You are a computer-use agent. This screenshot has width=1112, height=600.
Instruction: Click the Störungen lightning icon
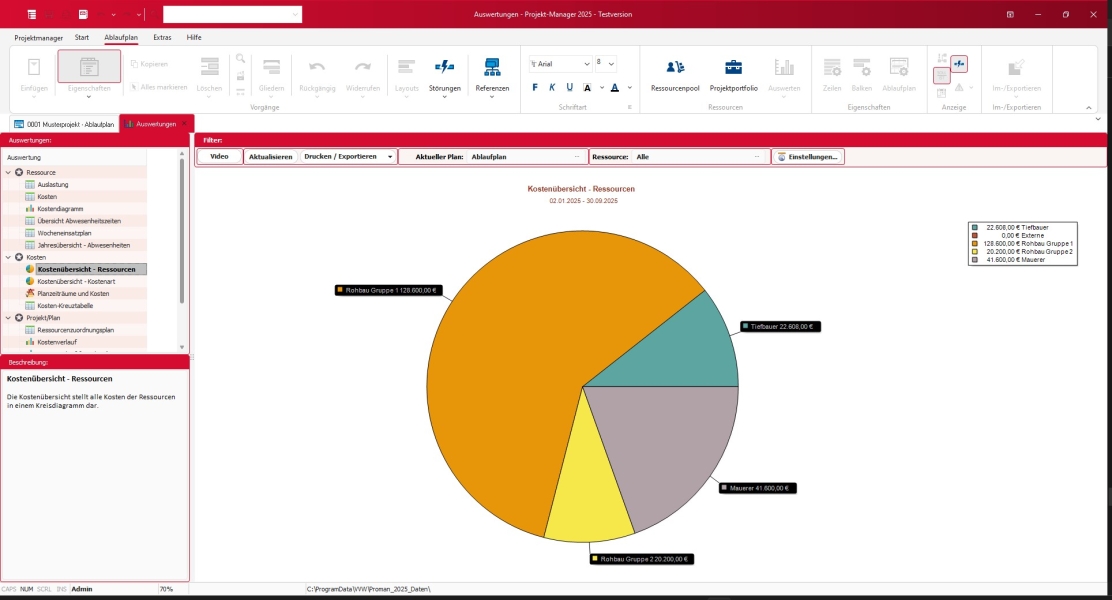(445, 67)
